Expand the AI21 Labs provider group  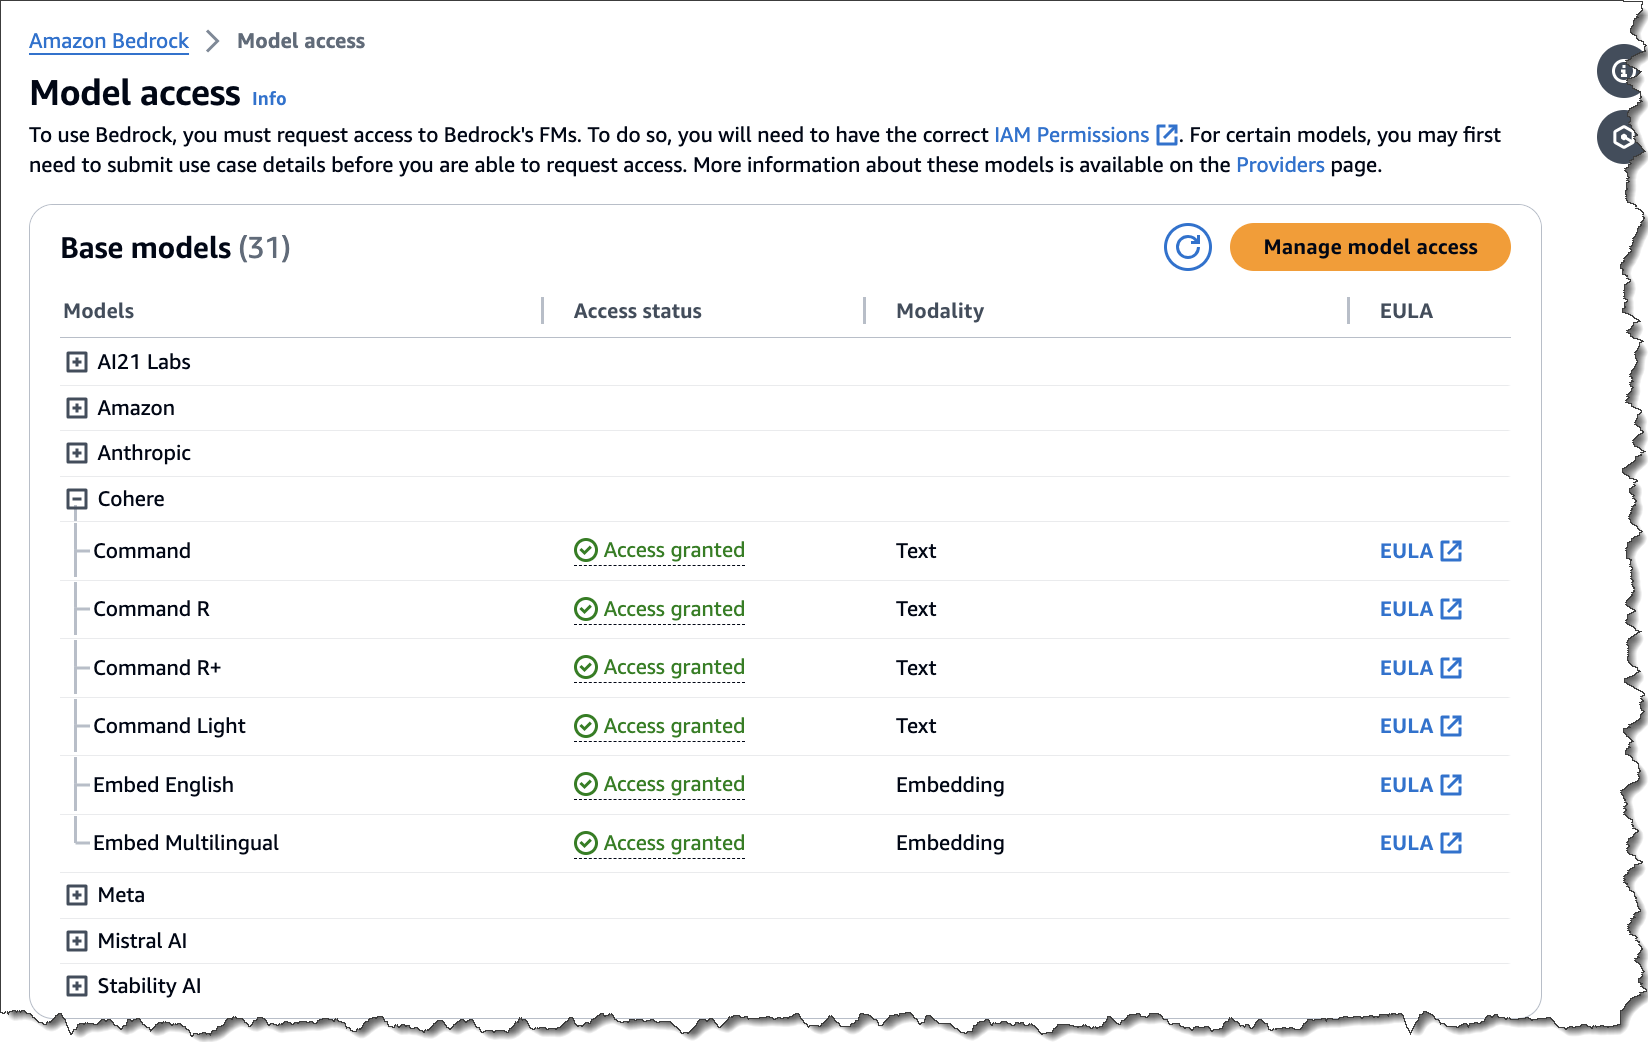tap(77, 362)
